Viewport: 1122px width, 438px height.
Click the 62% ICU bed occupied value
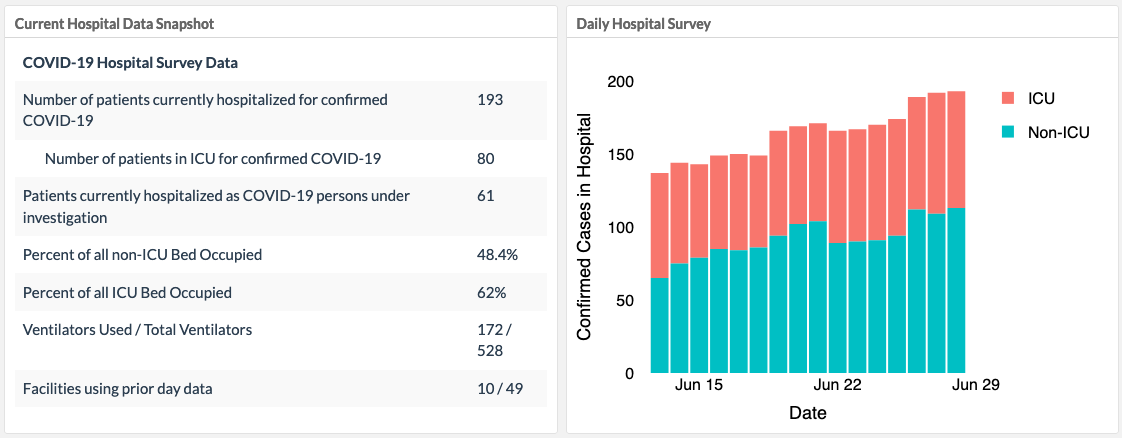click(491, 293)
